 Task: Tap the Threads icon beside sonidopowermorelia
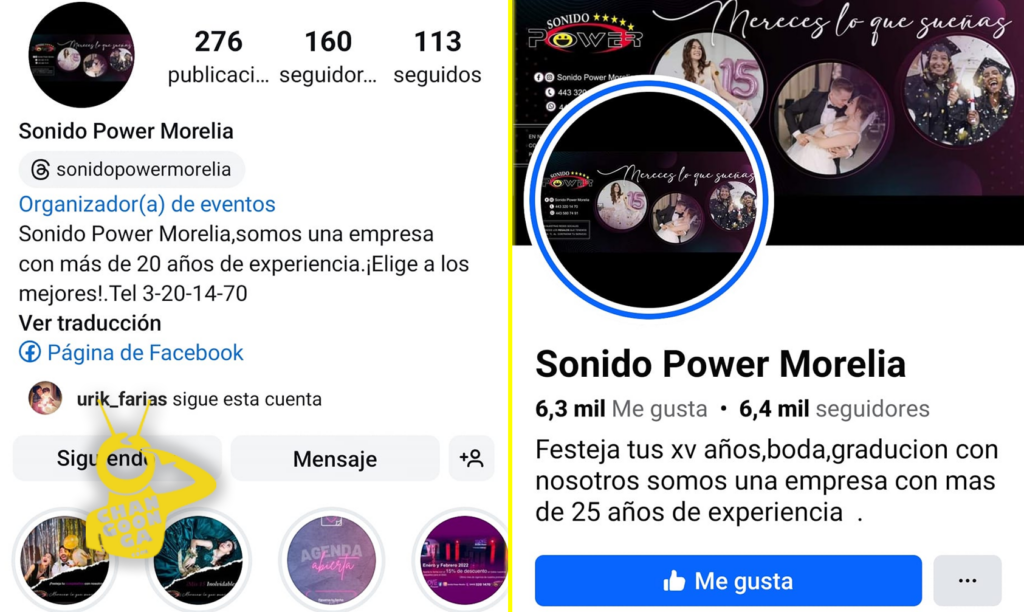[x=40, y=170]
